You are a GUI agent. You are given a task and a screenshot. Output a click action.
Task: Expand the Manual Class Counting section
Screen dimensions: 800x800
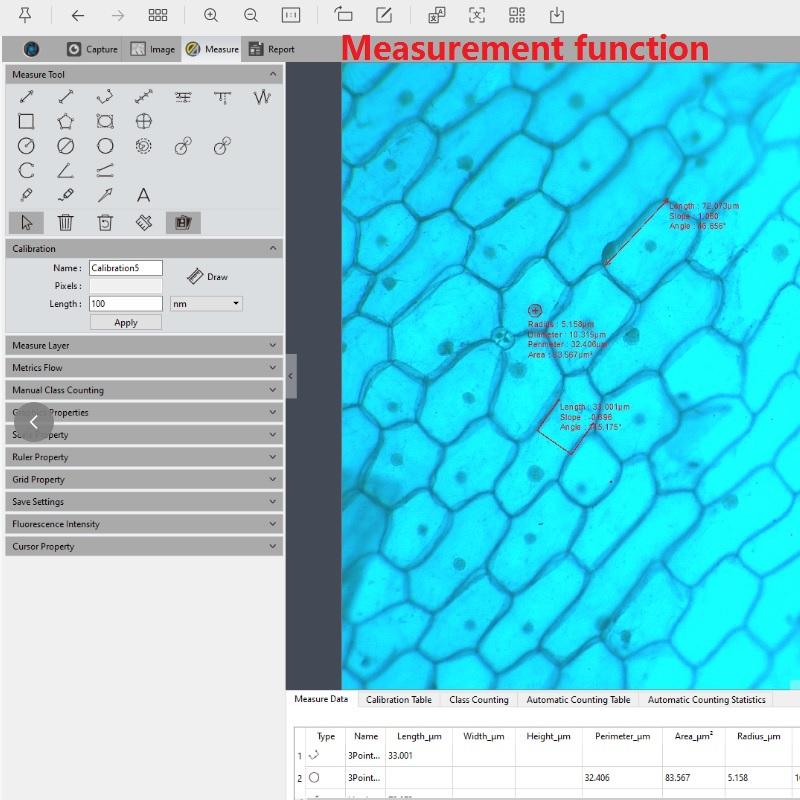point(144,390)
